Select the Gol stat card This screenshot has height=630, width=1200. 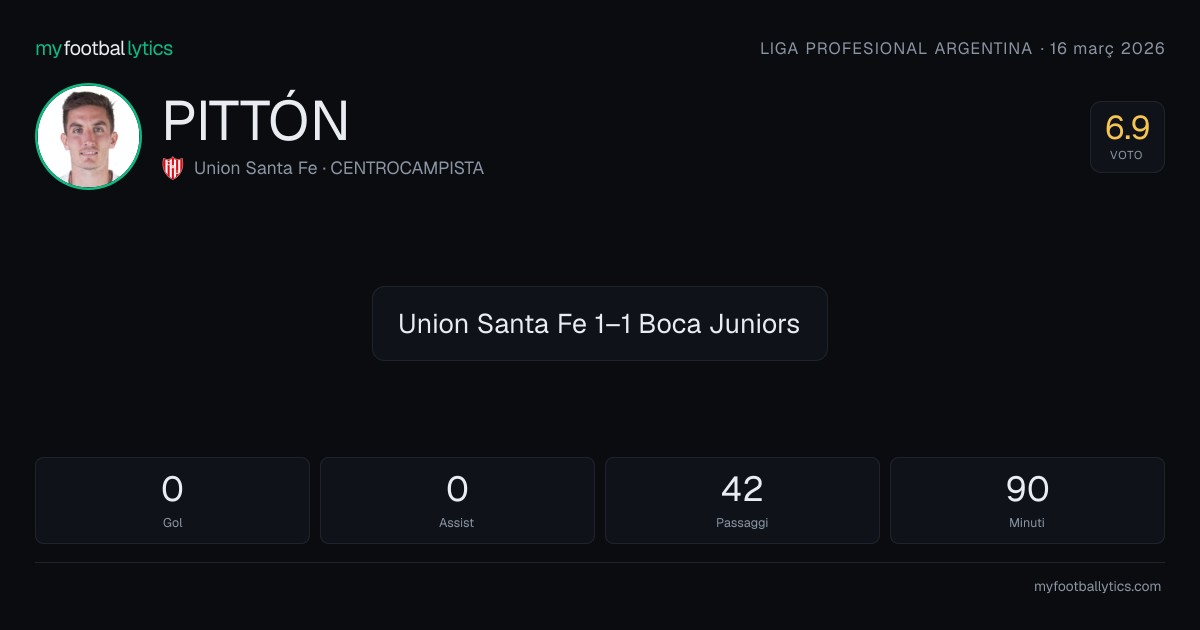(x=172, y=500)
